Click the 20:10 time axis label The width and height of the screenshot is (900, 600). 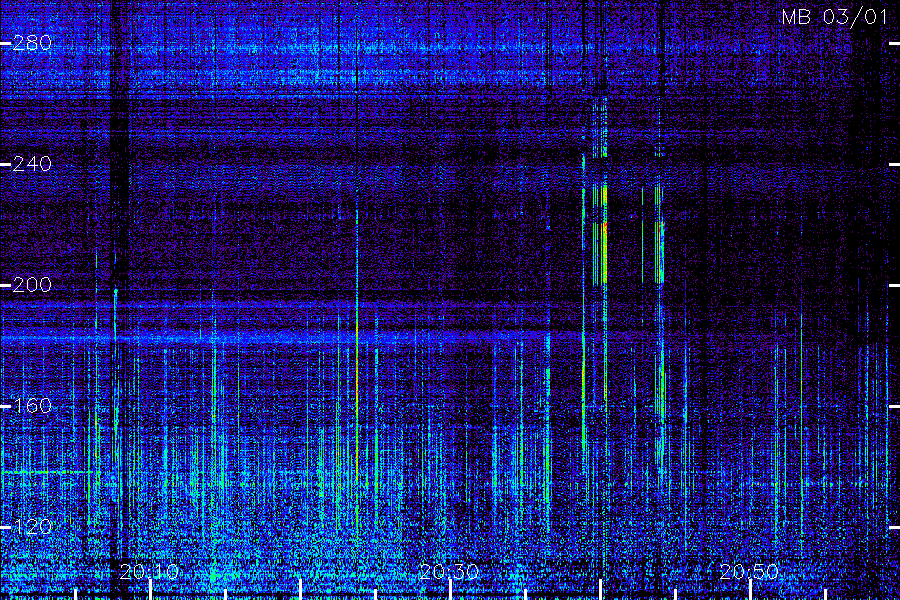[149, 572]
